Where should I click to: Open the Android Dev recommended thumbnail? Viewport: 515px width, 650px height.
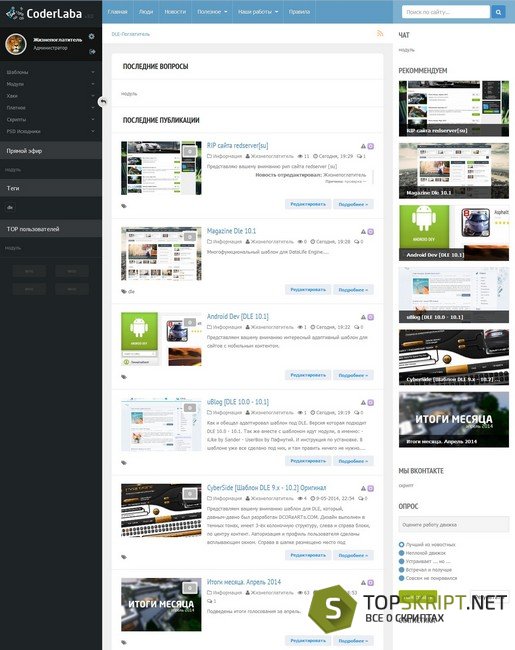454,233
